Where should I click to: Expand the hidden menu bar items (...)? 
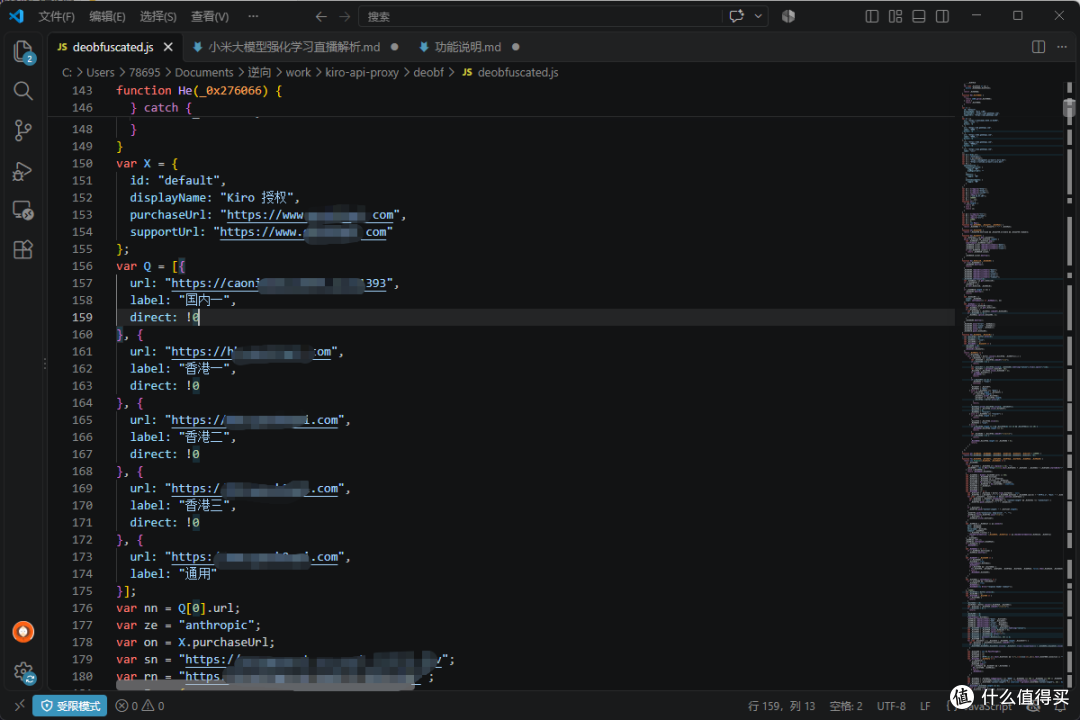253,16
